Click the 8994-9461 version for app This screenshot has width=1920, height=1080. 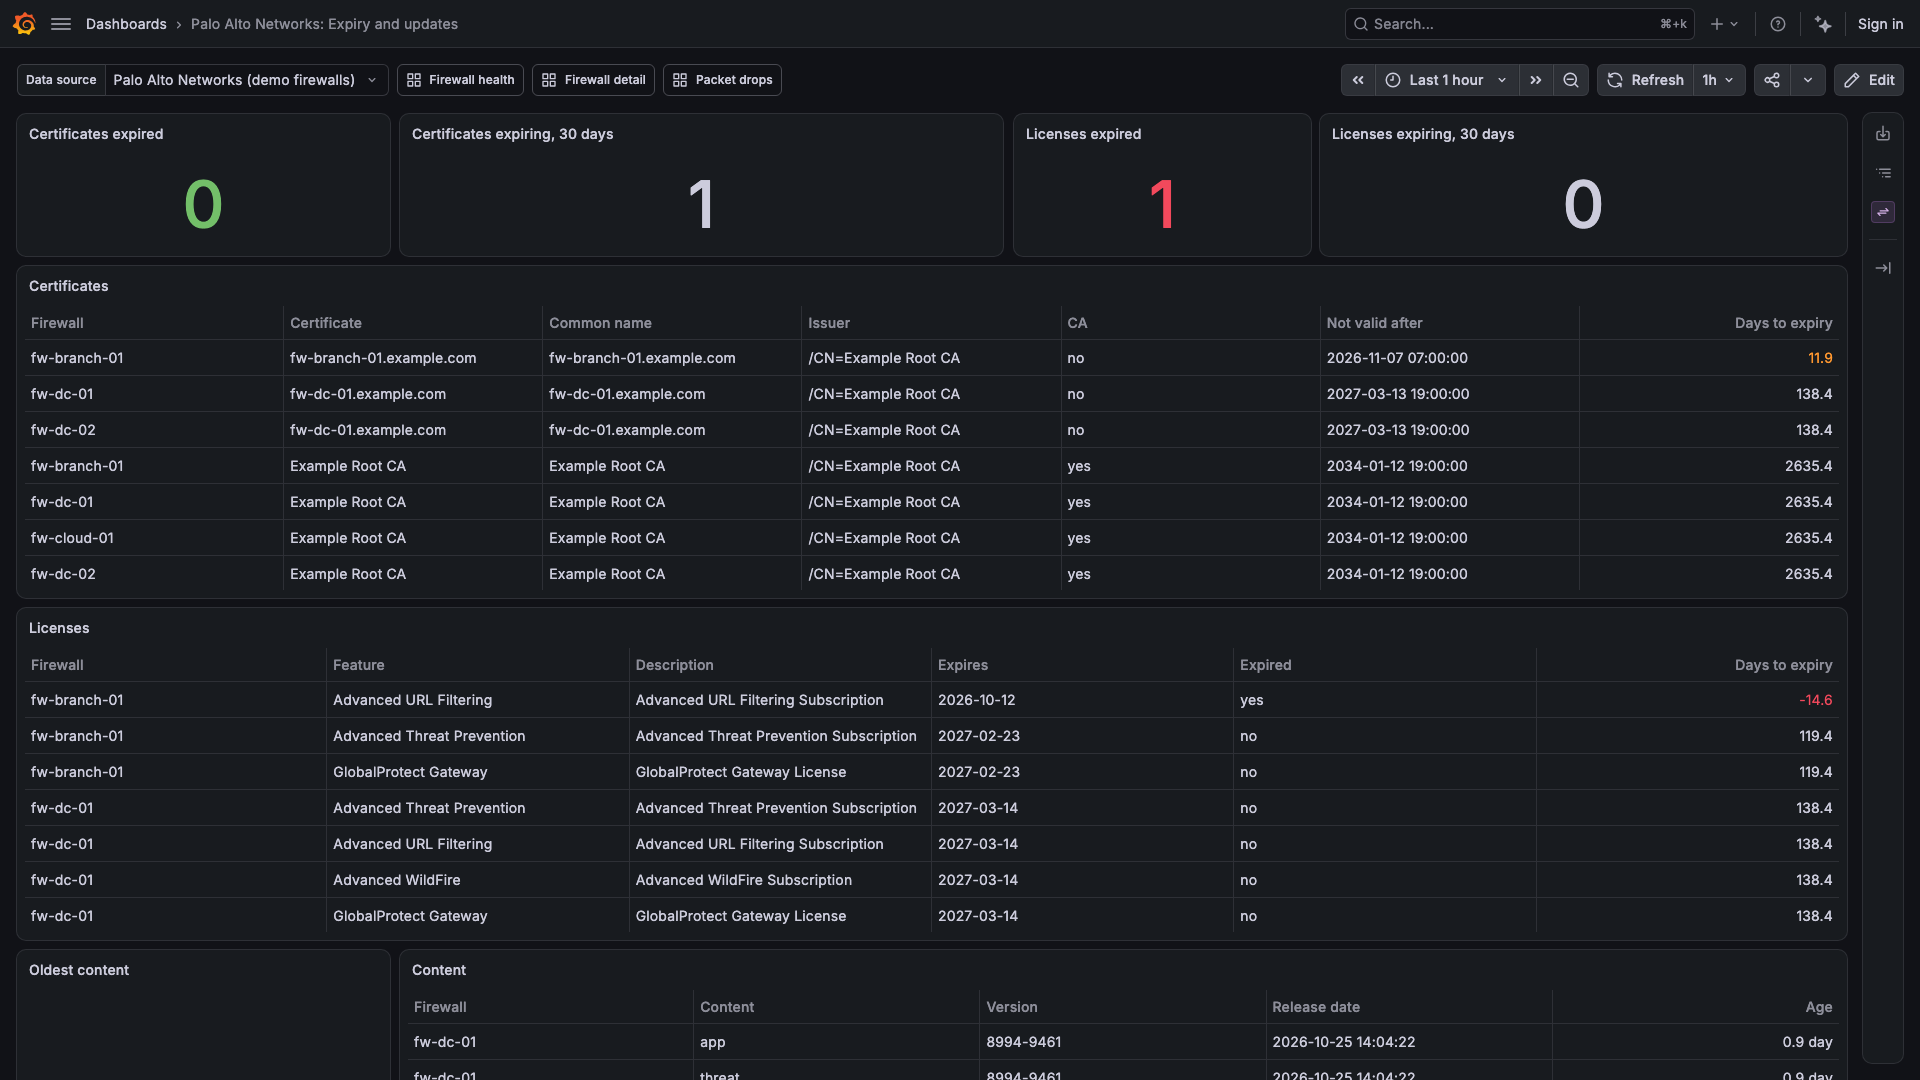(1023, 1042)
